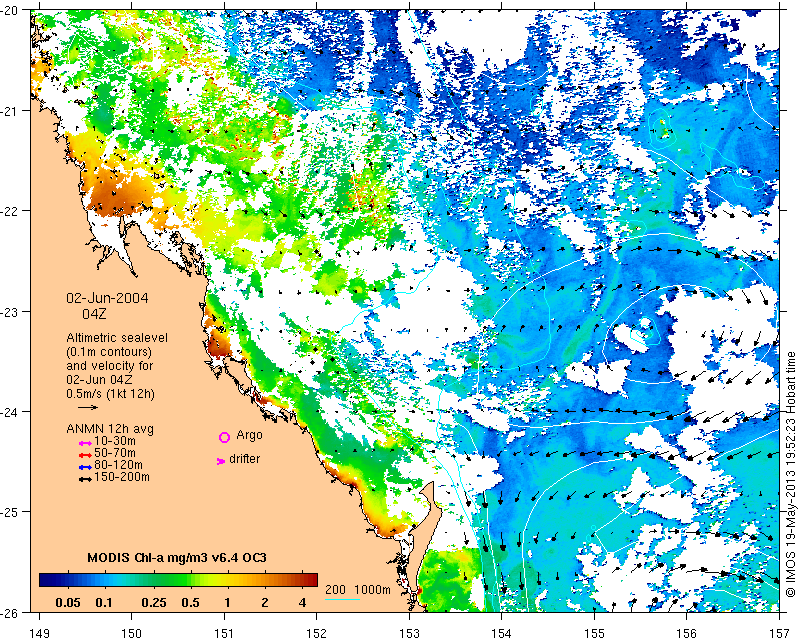Click the 'drifter' legend label
This screenshot has width=800, height=640.
[244, 459]
